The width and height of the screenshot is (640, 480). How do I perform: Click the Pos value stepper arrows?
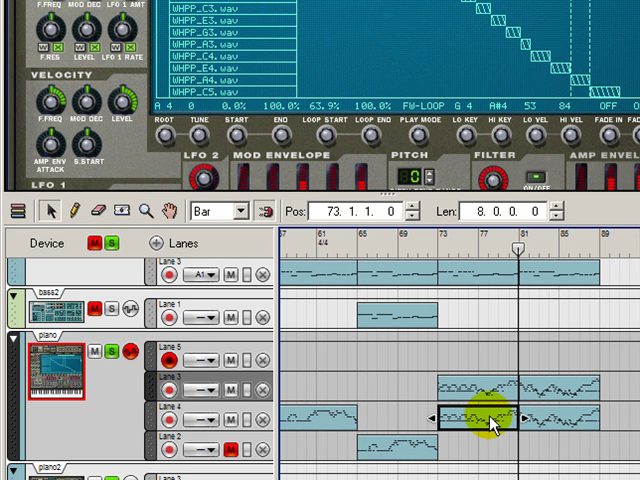point(413,211)
